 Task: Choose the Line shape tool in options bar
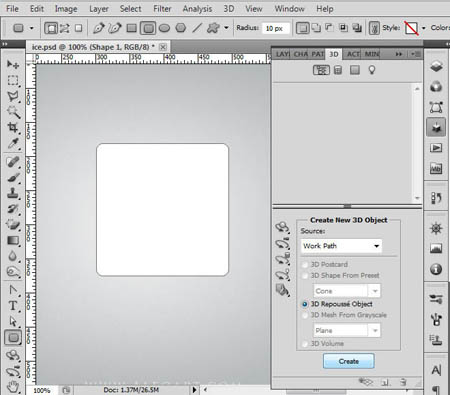pyautogui.click(x=197, y=28)
